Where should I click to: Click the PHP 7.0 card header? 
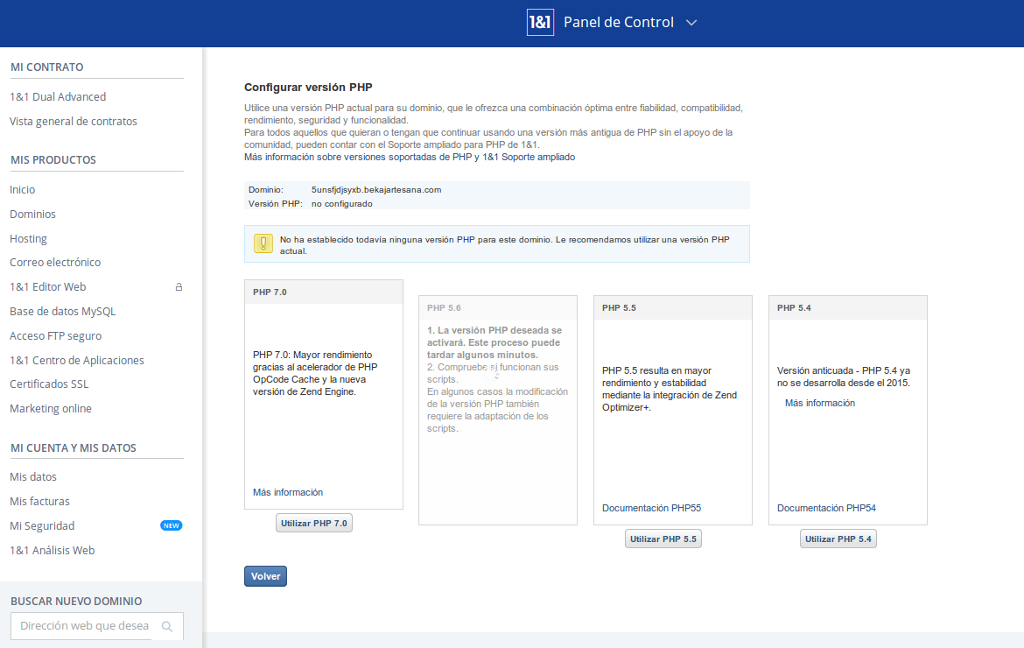[323, 292]
